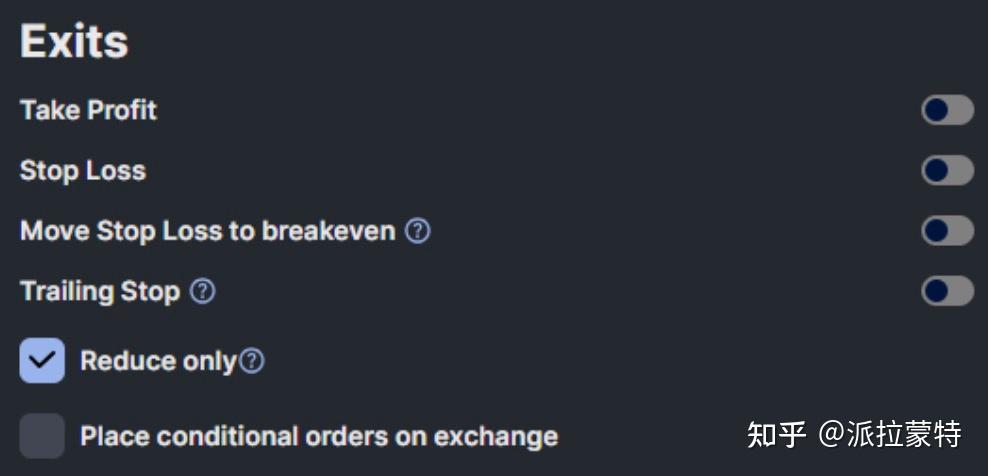Image resolution: width=988 pixels, height=476 pixels.
Task: Click the Move Stop Loss to breakeven text
Action: click(207, 231)
